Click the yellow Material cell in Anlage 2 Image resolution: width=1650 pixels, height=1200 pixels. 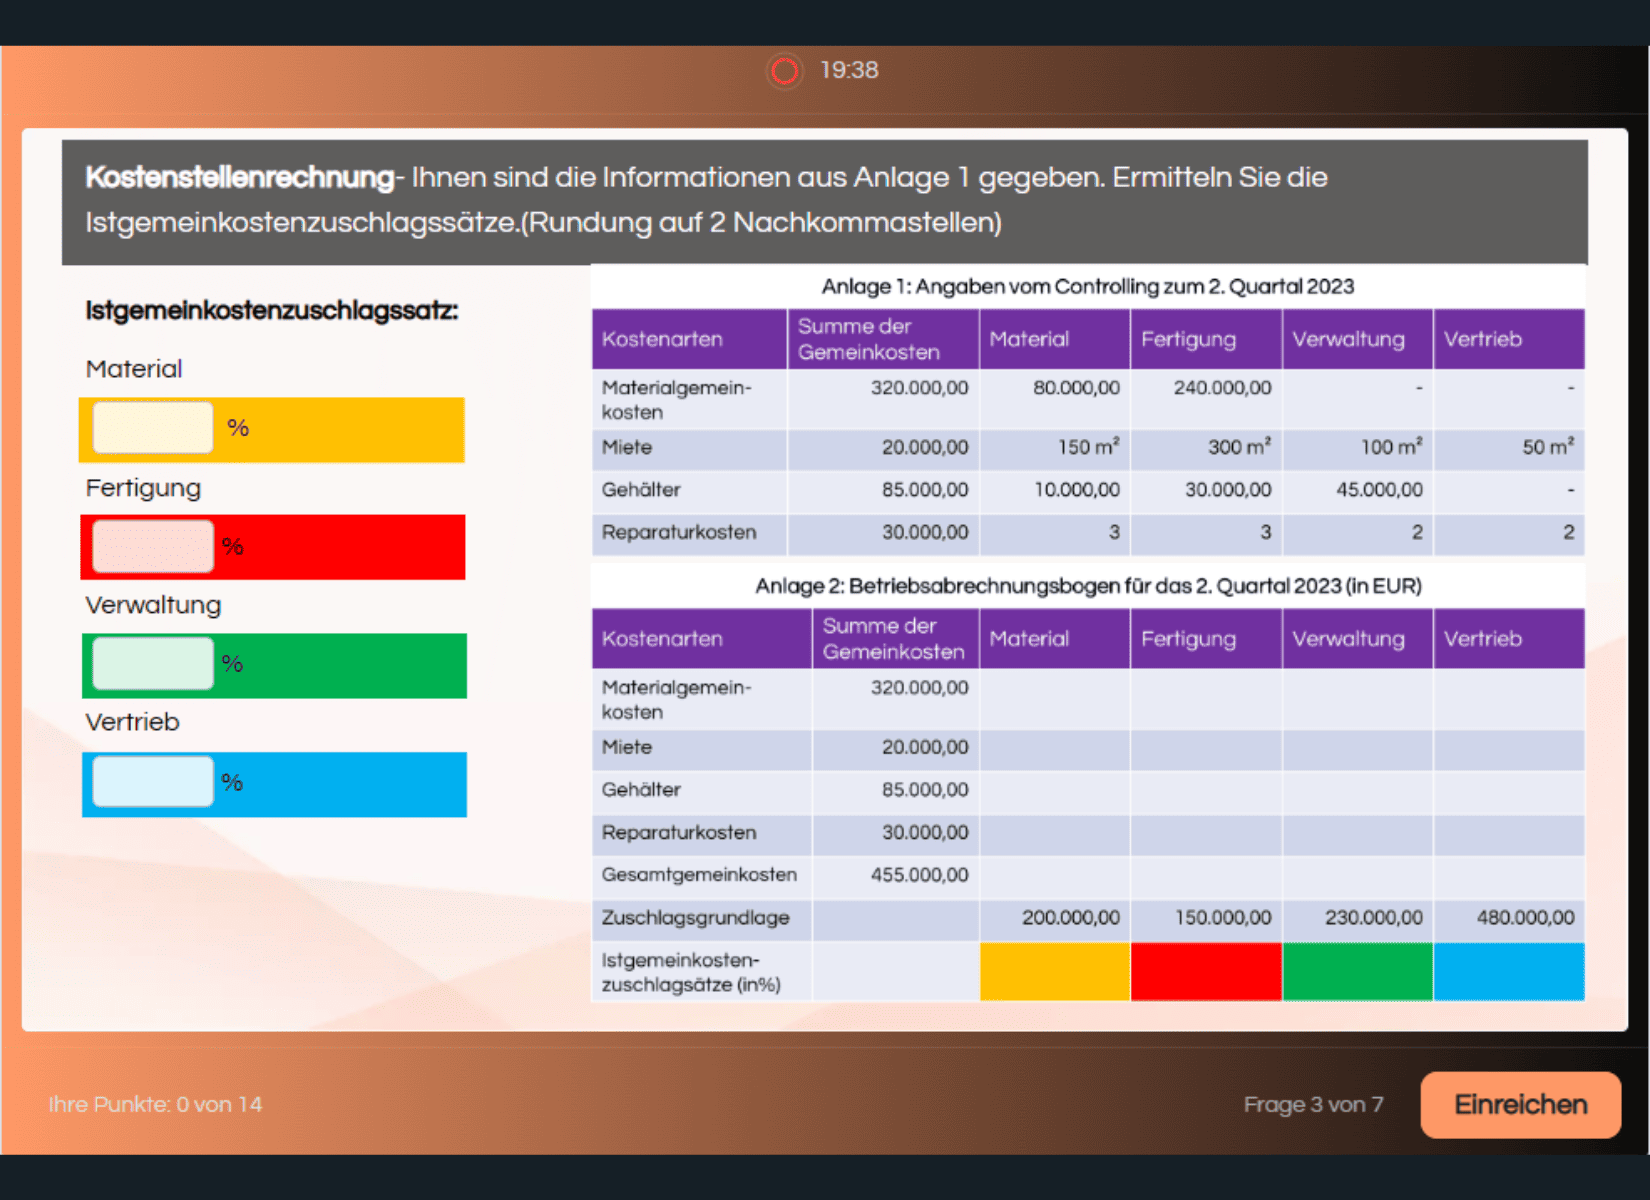[x=1055, y=971]
